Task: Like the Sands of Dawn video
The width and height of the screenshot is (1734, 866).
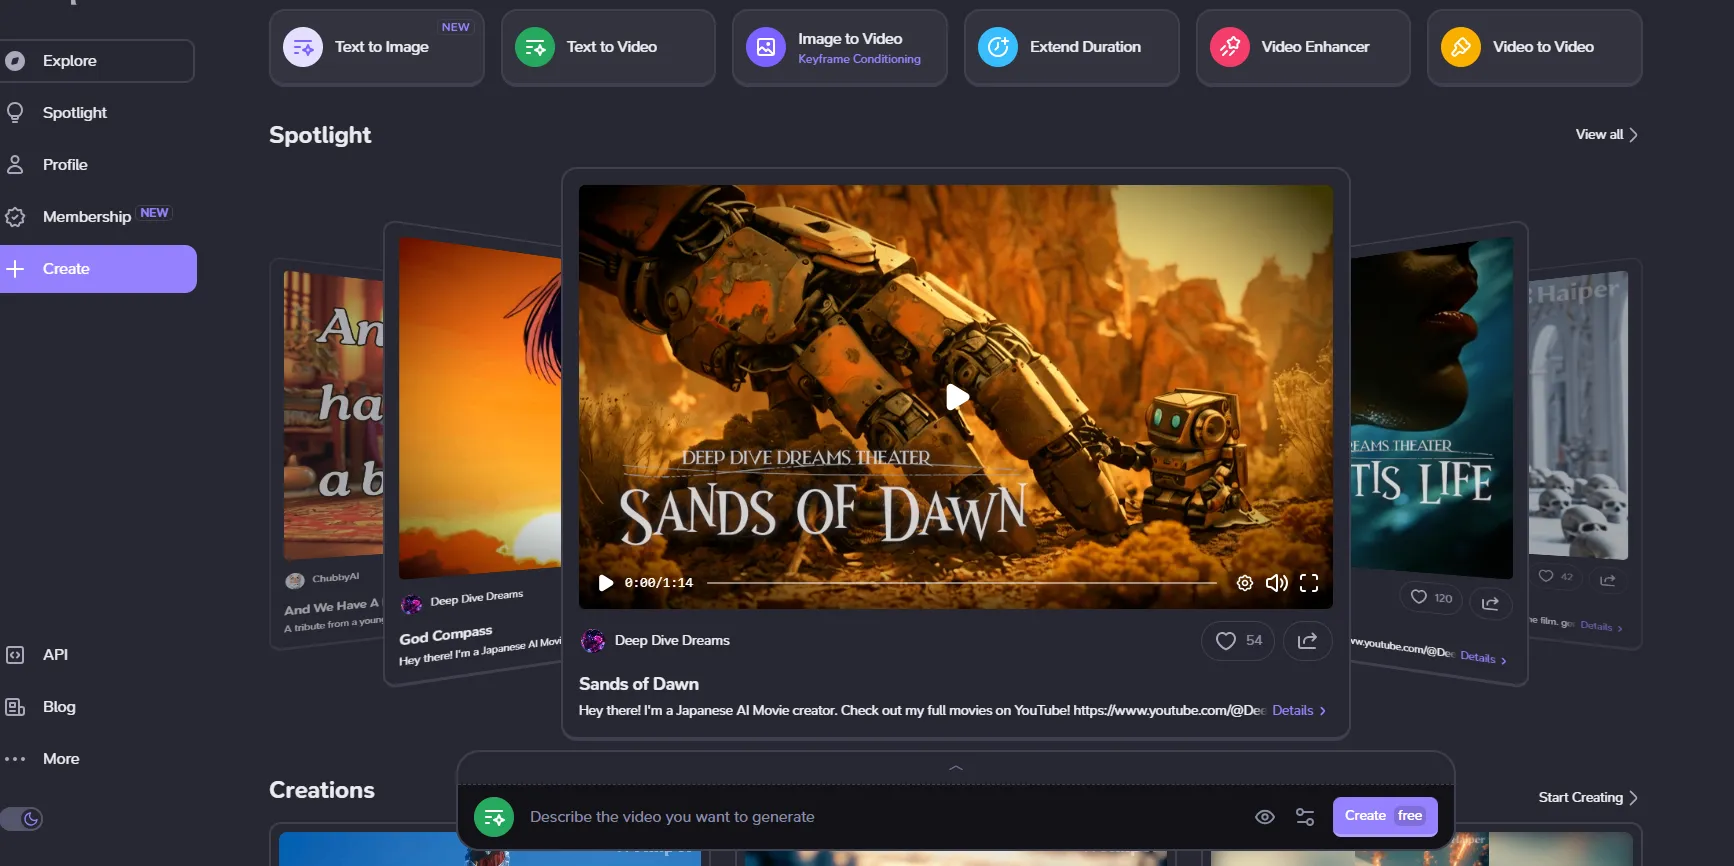Action: pyautogui.click(x=1238, y=641)
